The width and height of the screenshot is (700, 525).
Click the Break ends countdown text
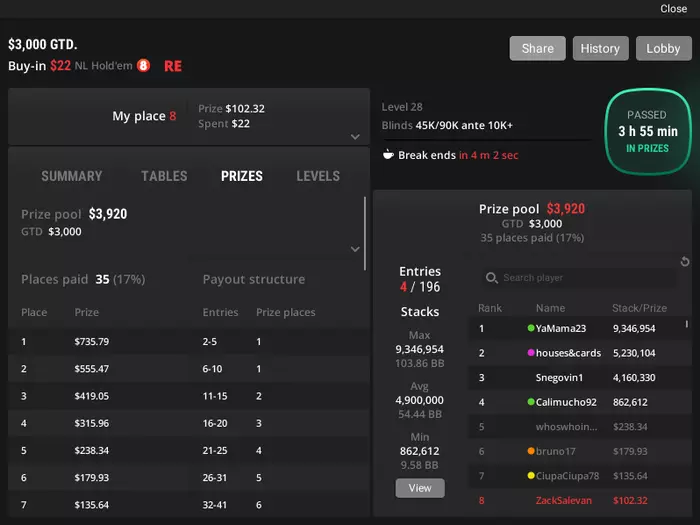458,155
